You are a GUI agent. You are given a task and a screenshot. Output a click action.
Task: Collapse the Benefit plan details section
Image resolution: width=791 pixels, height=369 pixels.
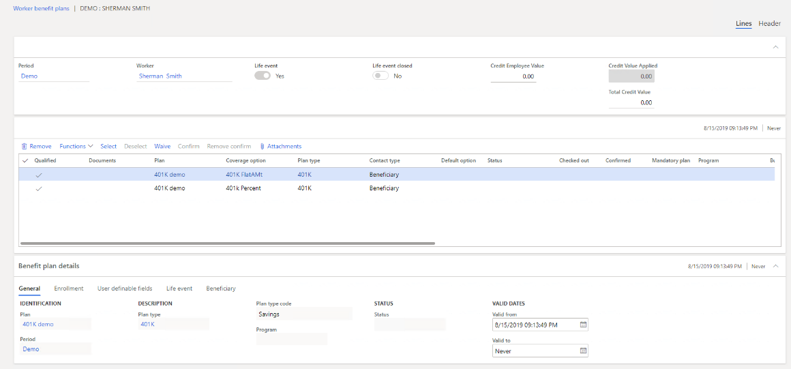coord(775,266)
